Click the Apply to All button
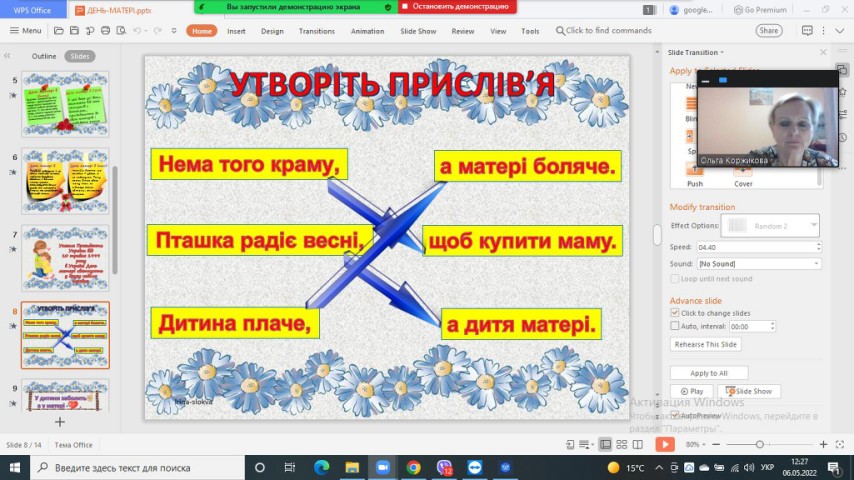854x480 pixels. (708, 373)
